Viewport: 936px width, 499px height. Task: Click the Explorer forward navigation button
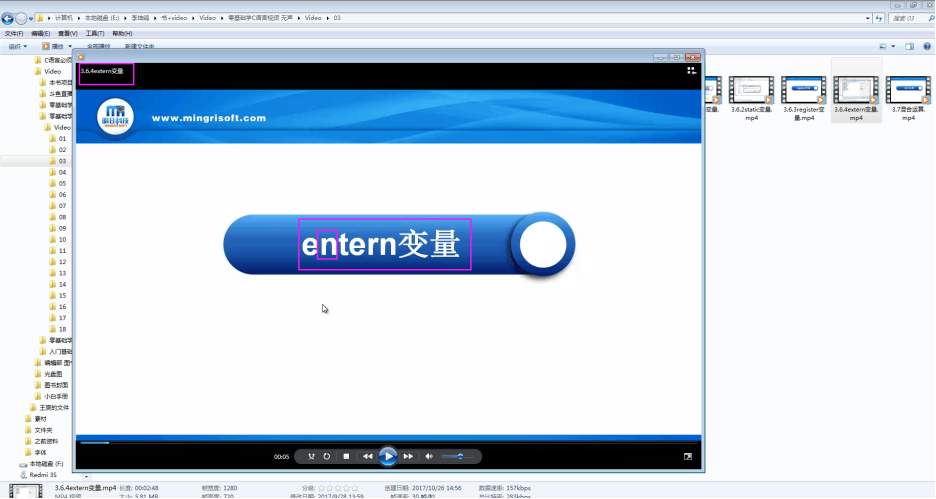[21, 19]
